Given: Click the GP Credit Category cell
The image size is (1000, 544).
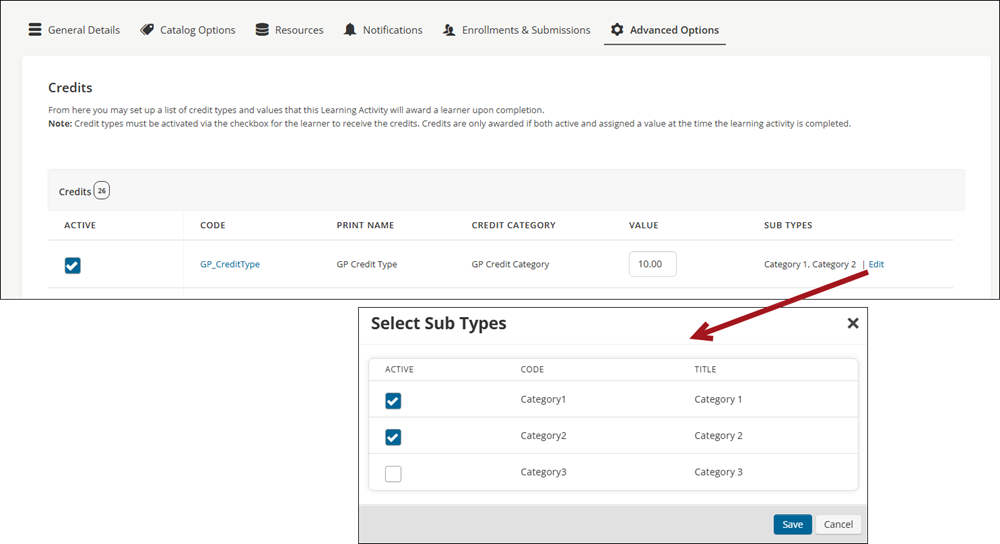Looking at the screenshot, I should (510, 264).
